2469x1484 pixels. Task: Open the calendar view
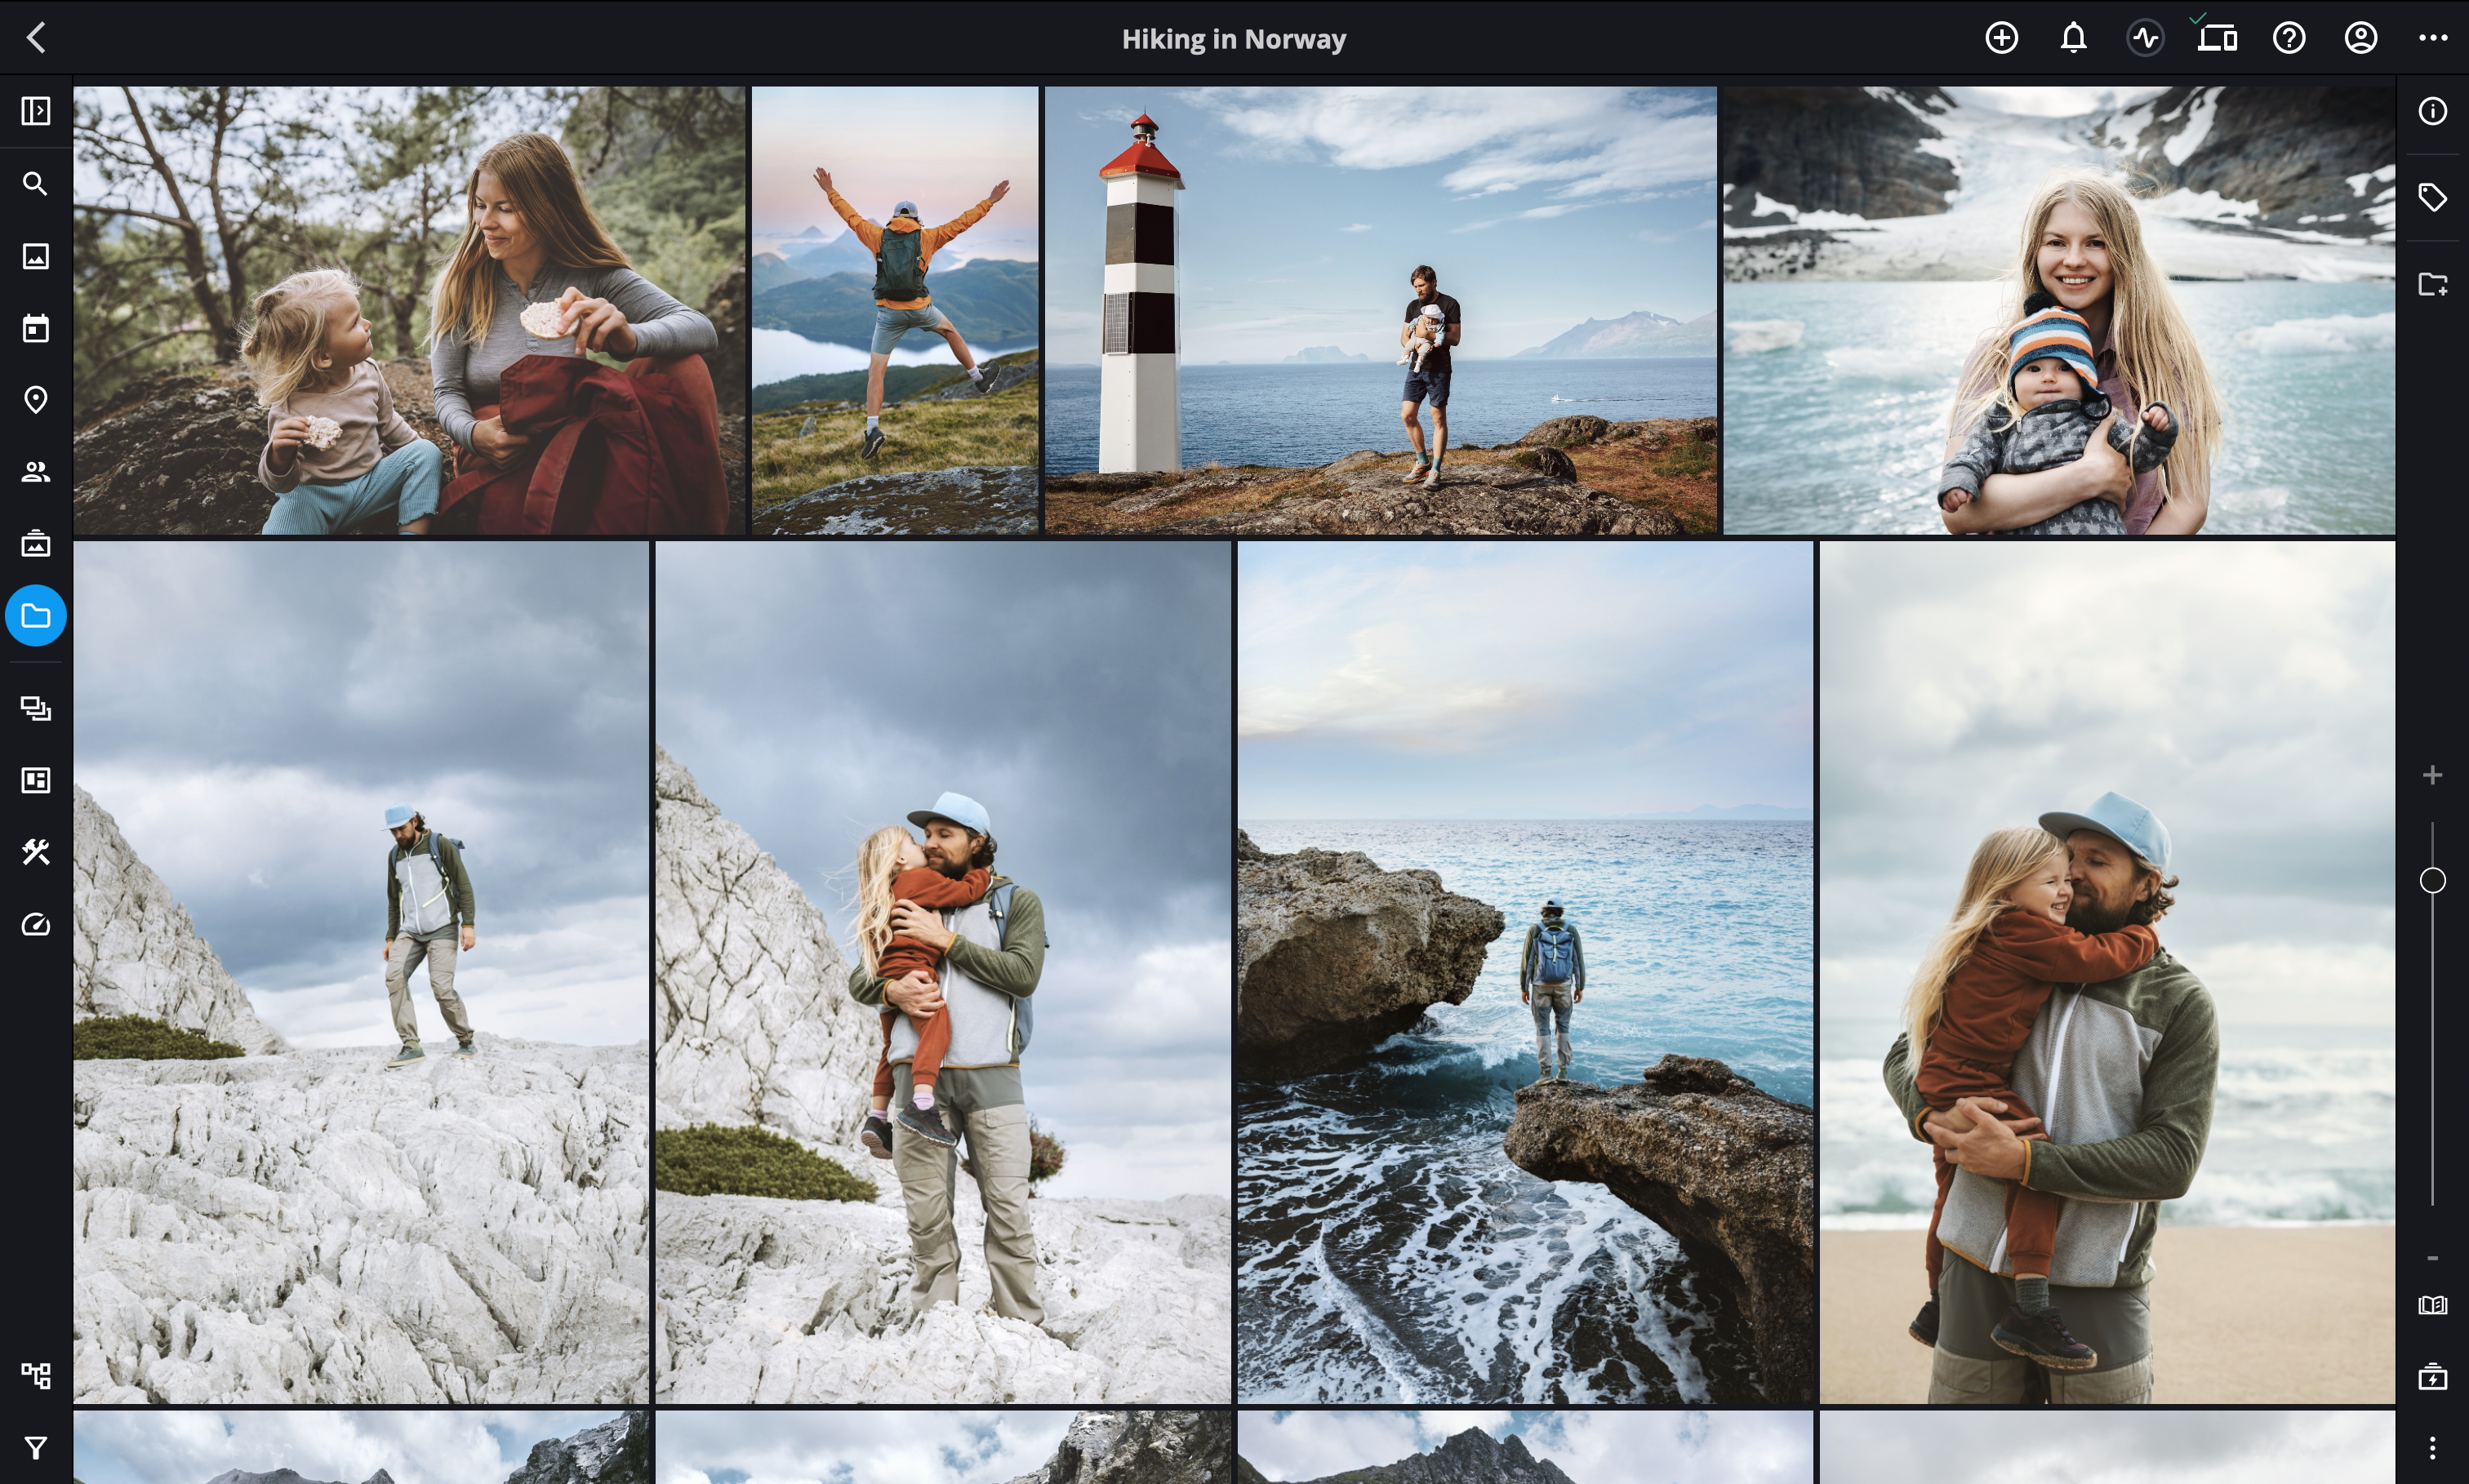coord(36,328)
